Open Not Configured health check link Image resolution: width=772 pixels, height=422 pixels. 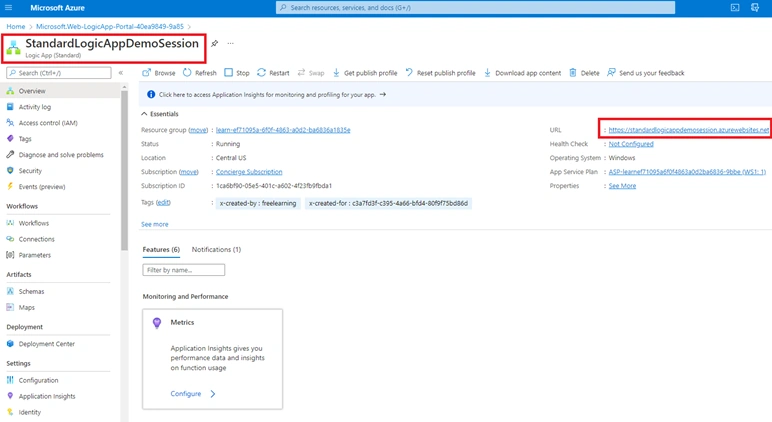631,144
